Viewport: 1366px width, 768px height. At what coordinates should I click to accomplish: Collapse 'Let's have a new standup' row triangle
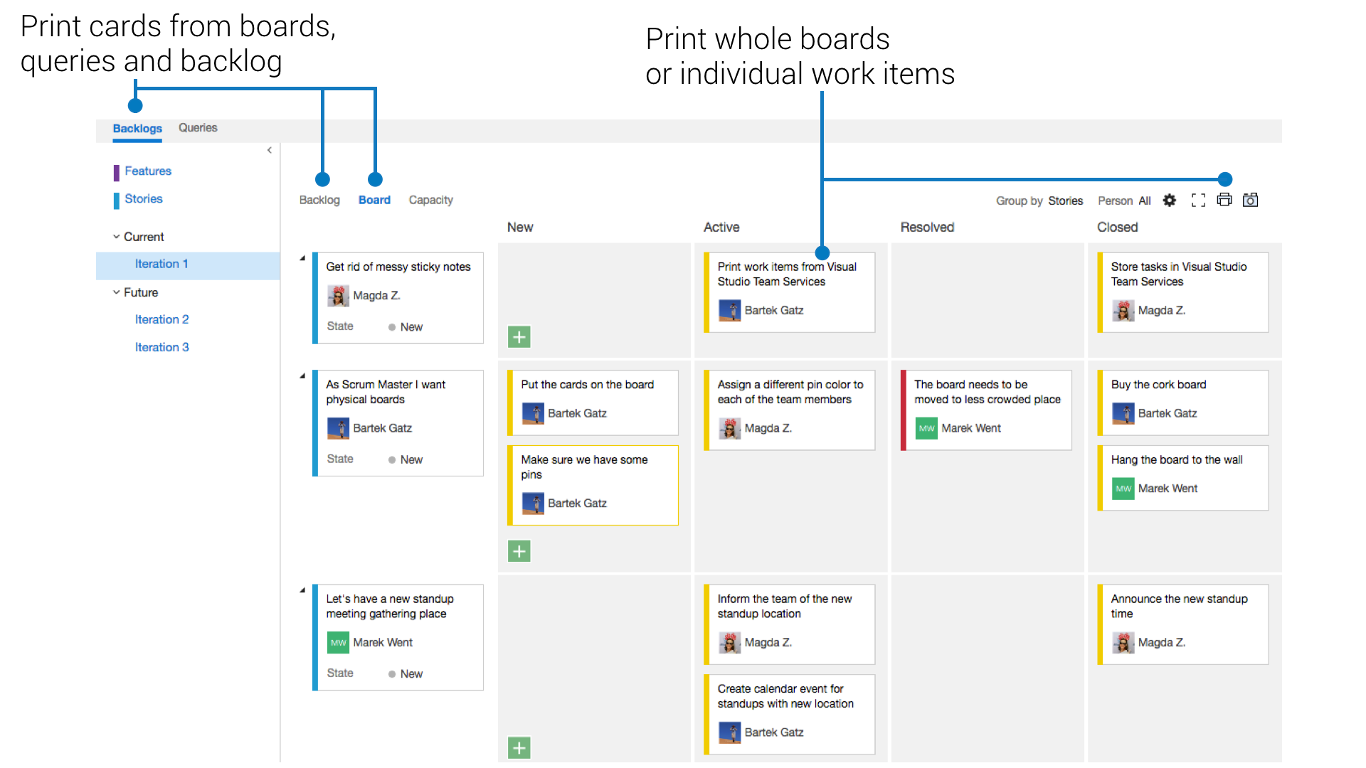[303, 590]
